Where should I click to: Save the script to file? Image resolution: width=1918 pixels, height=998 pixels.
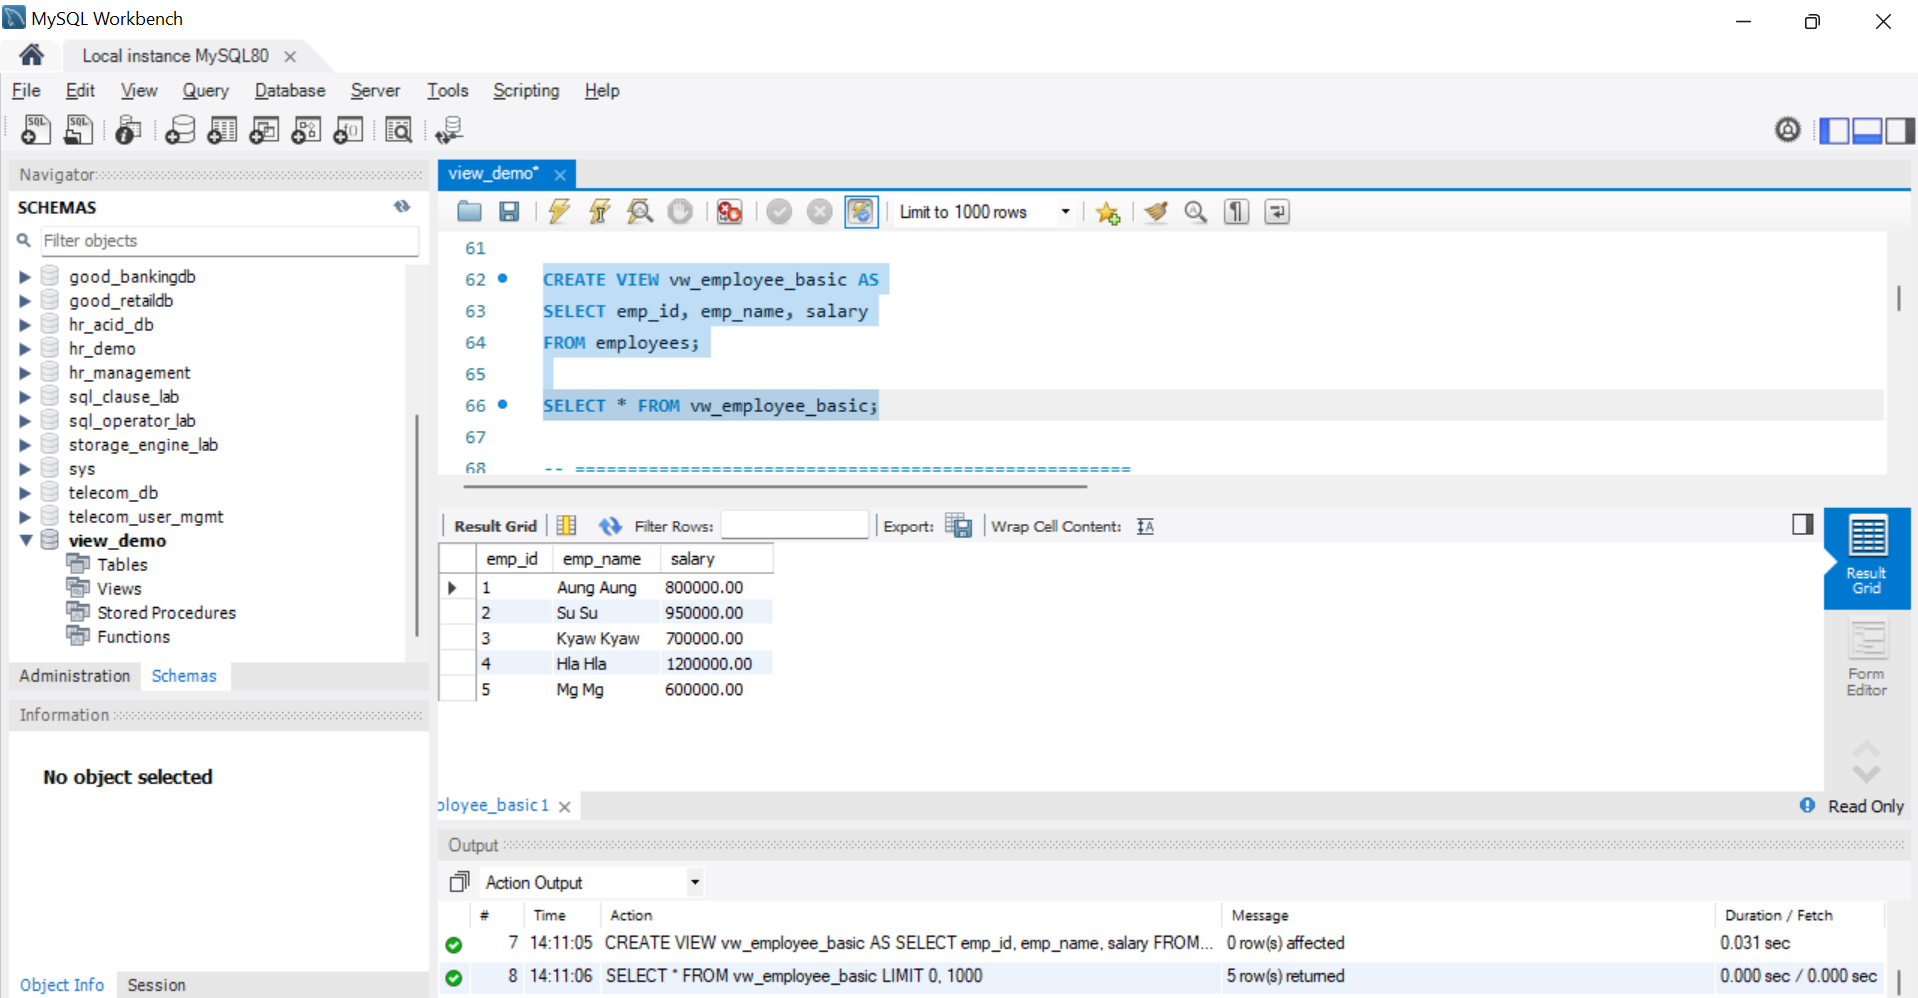point(509,211)
